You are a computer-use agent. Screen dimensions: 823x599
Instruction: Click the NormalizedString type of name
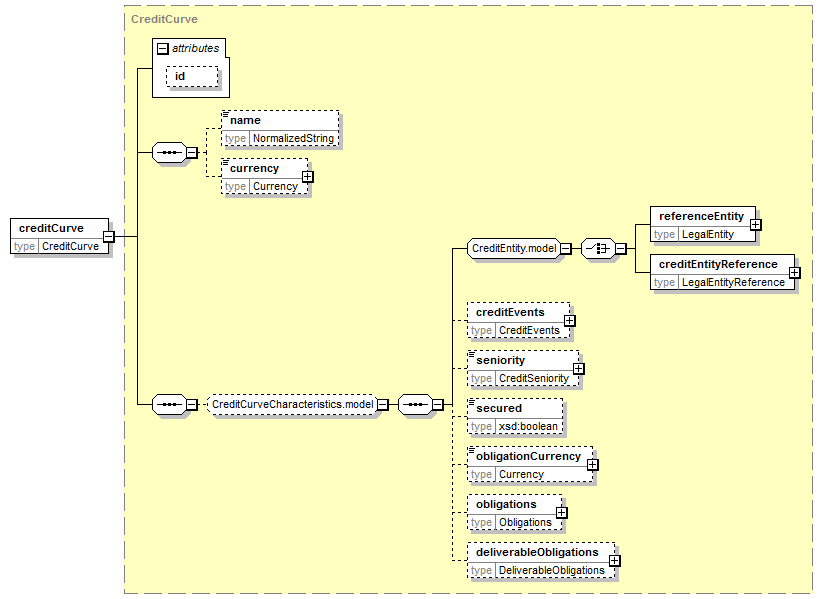[293, 139]
